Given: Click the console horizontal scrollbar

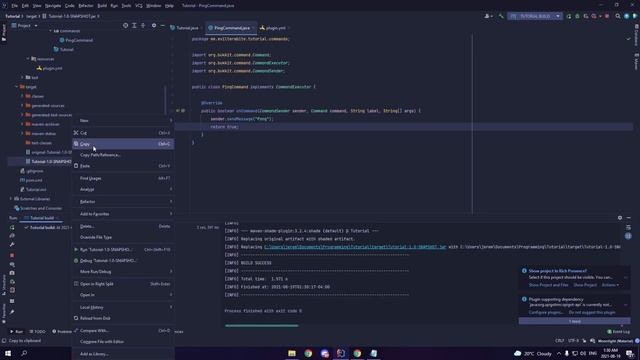Looking at the screenshot, I should point(262,325).
